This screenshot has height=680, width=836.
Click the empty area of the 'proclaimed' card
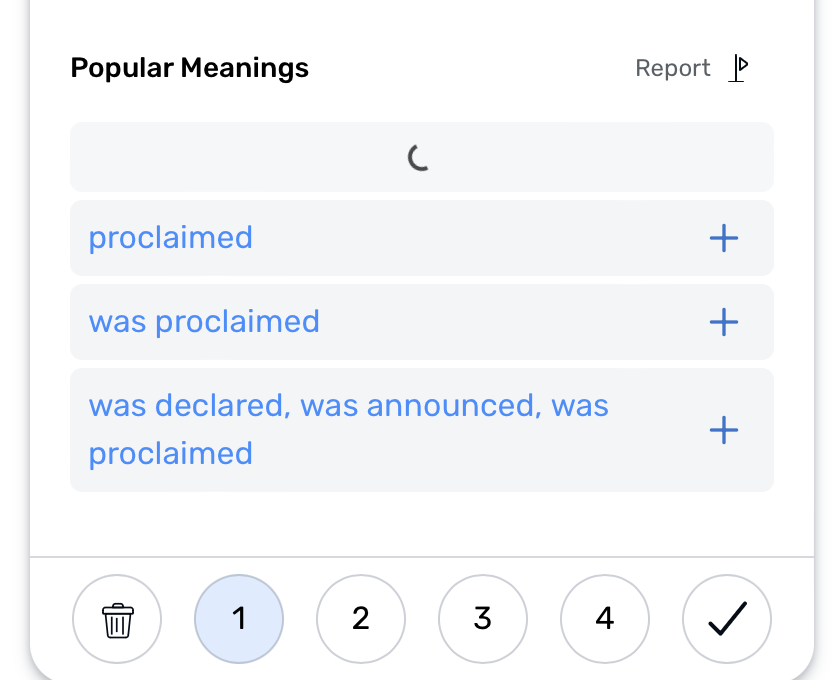(480, 238)
